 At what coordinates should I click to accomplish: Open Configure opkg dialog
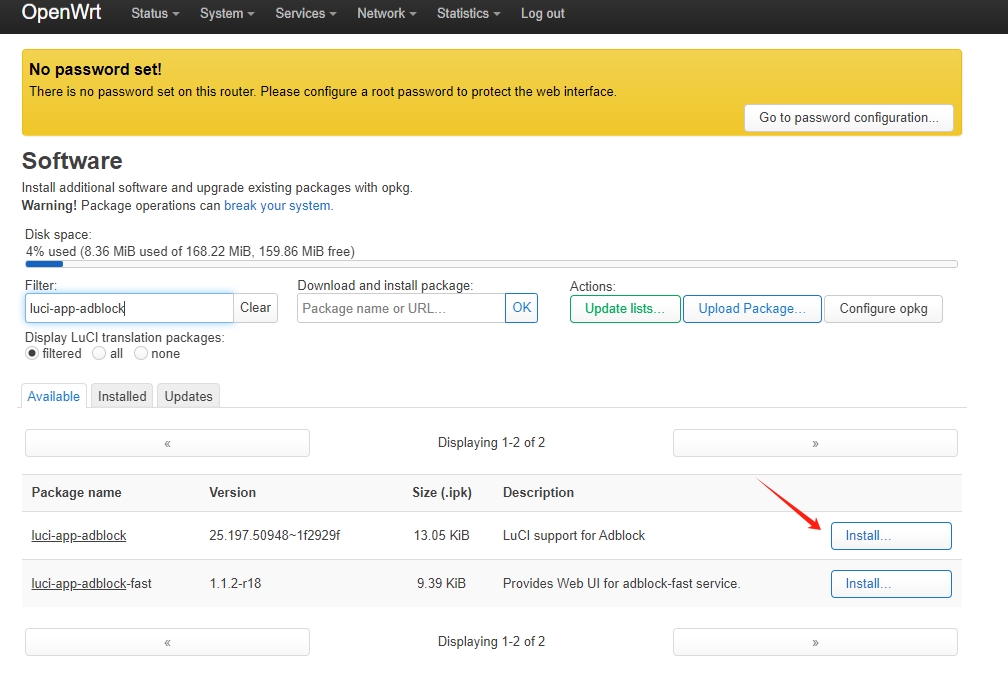tap(883, 309)
